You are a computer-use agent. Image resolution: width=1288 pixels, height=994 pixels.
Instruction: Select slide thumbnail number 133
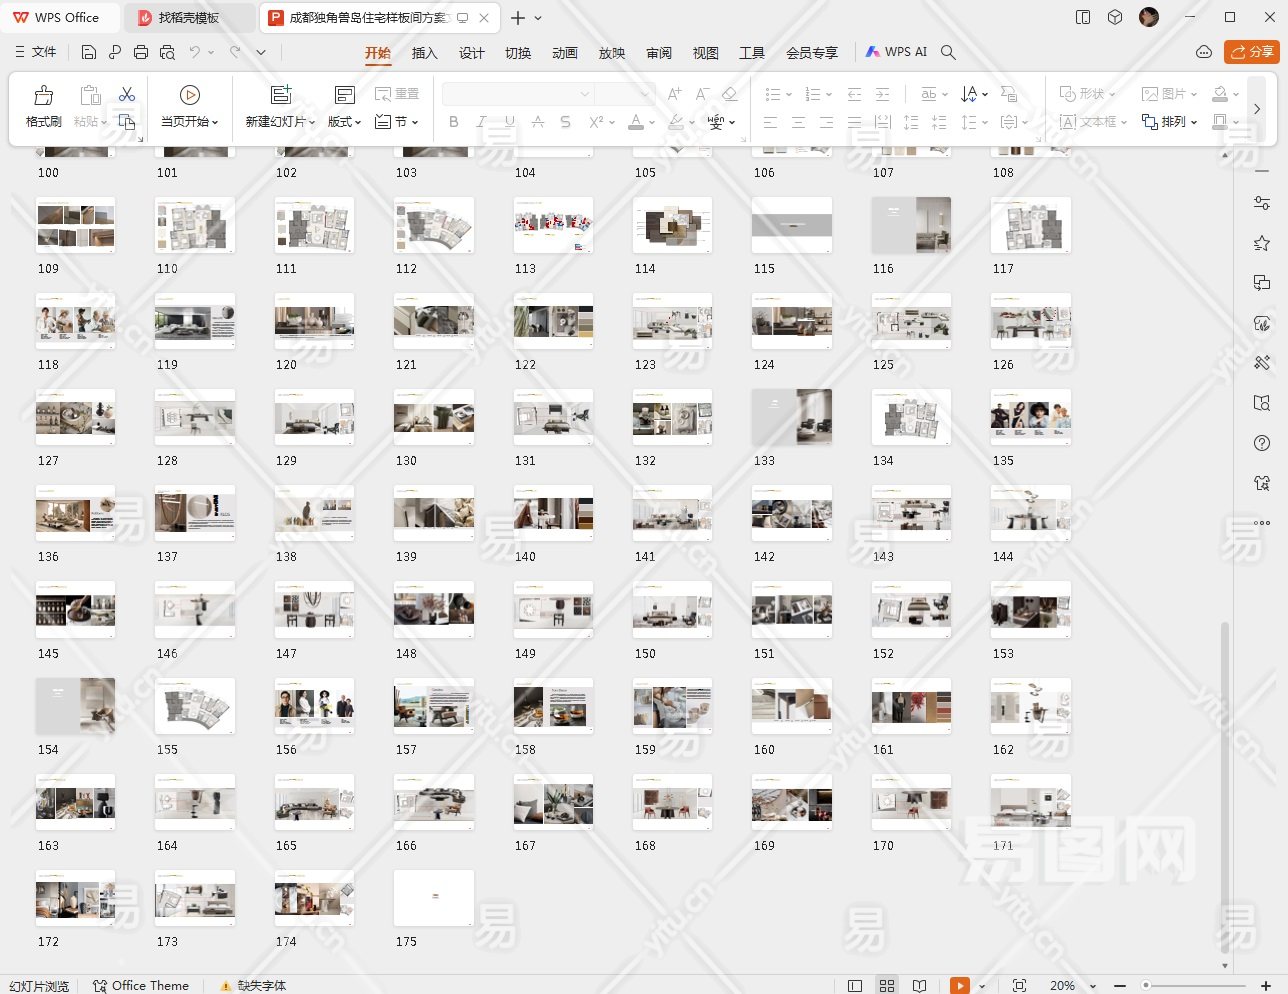click(792, 417)
